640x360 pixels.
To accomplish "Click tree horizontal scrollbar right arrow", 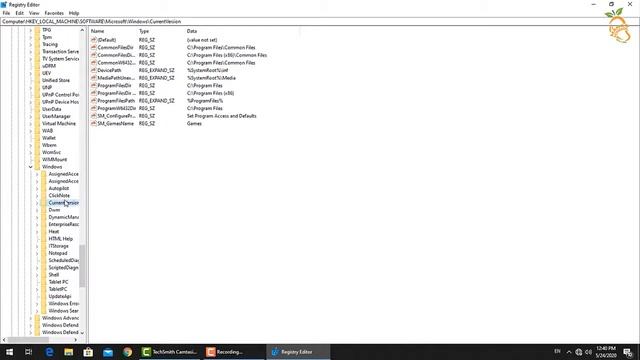I will (76, 340).
